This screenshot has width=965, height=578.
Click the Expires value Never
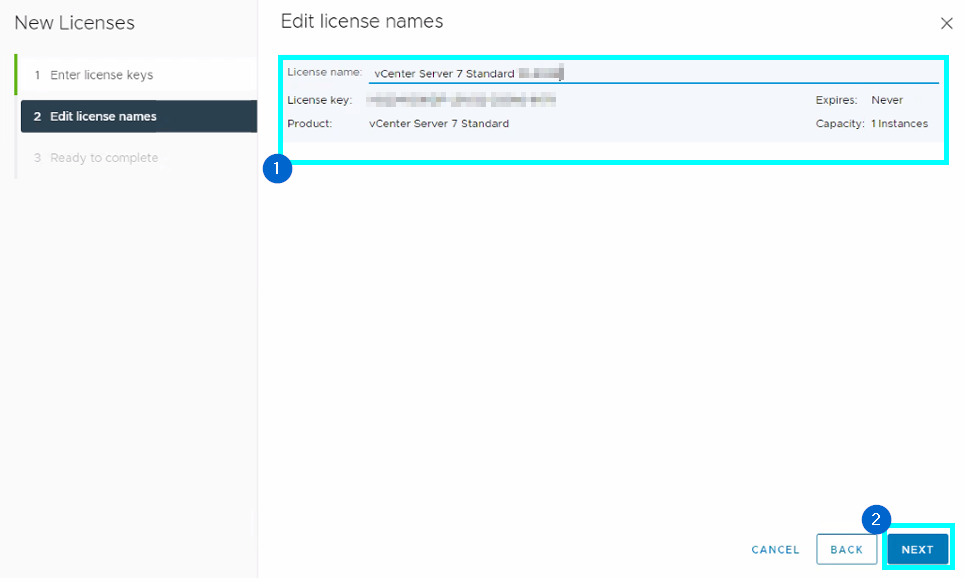click(887, 100)
